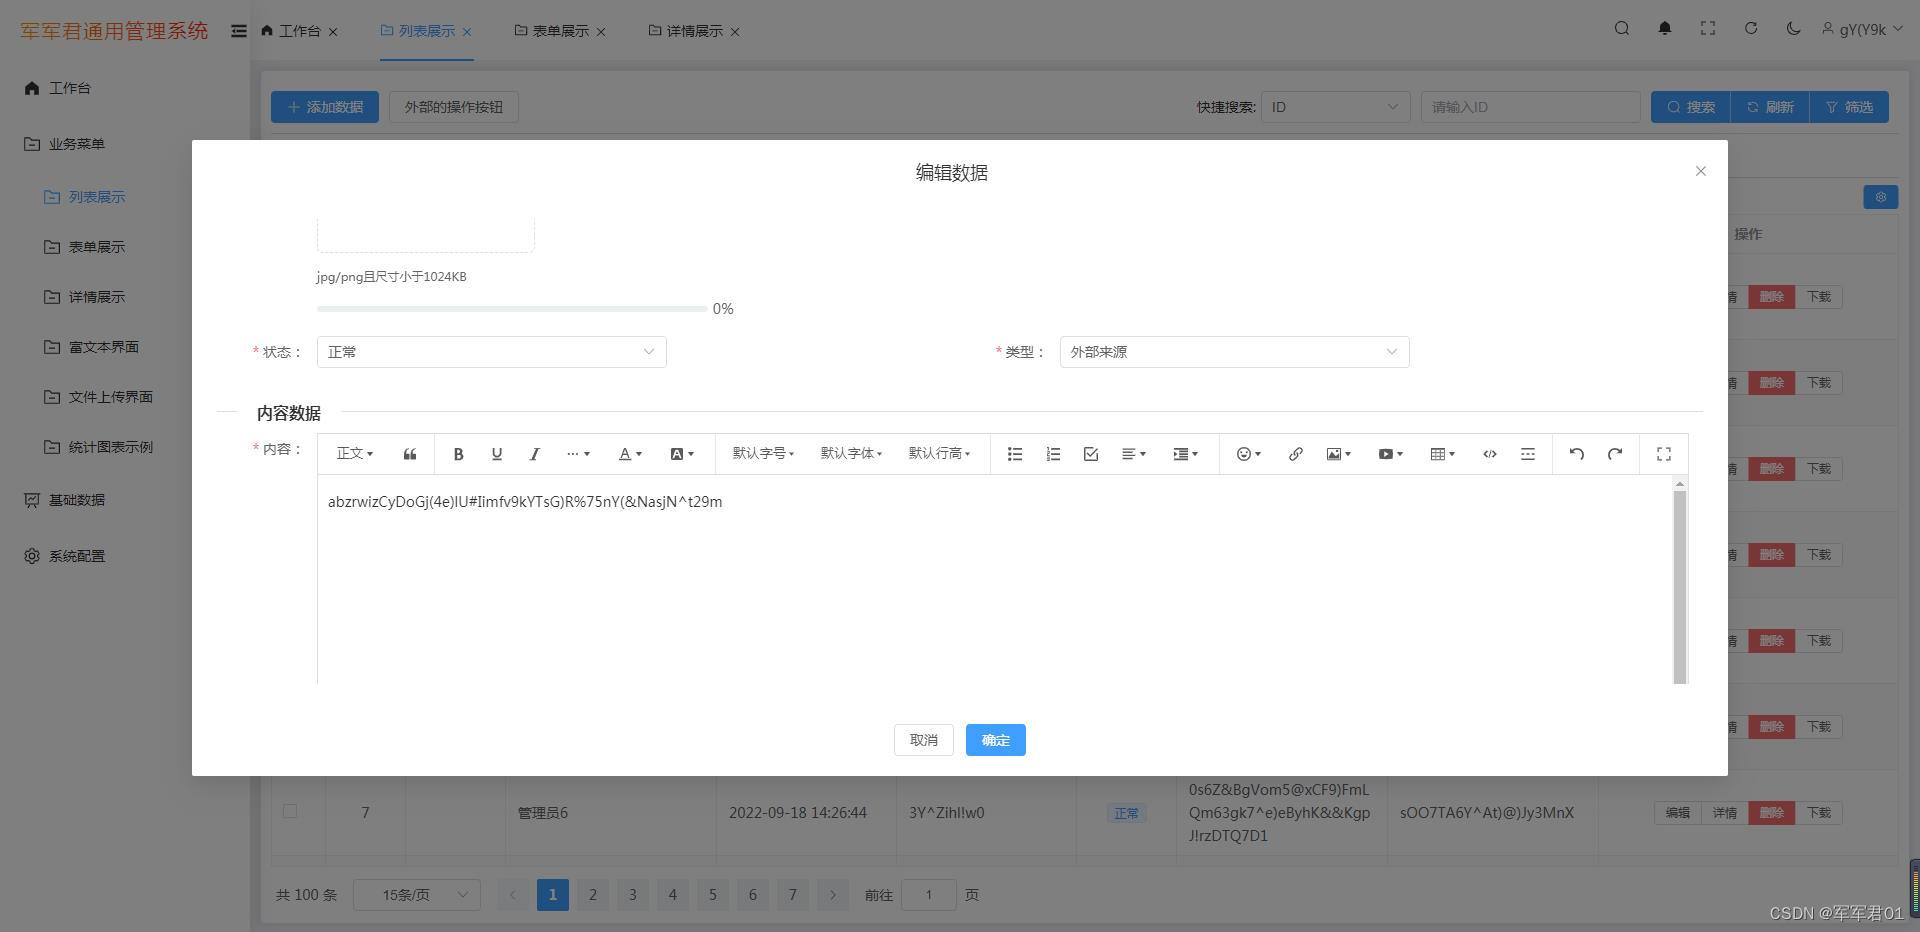Click the editor content text area
The width and height of the screenshot is (1920, 932).
pyautogui.click(x=994, y=580)
